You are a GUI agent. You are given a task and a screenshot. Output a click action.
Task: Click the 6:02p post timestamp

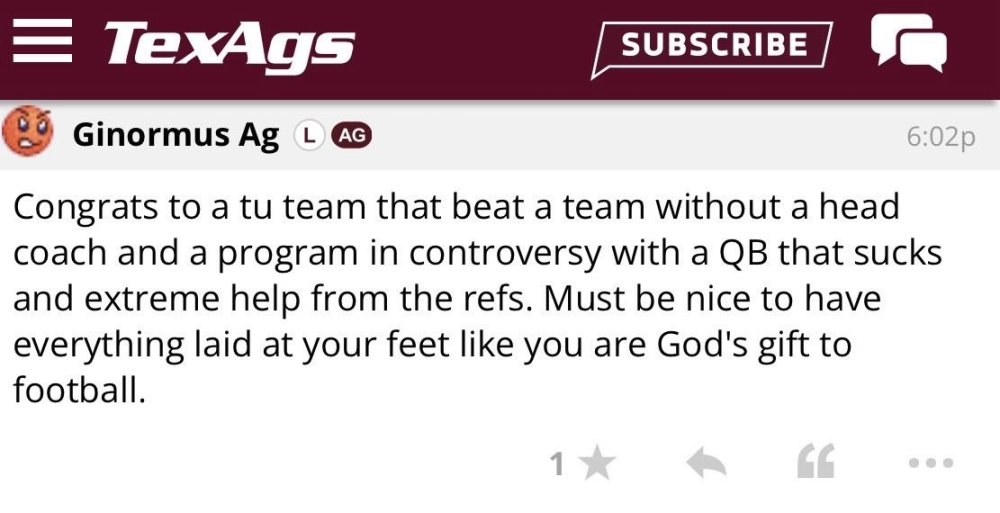coord(940,137)
